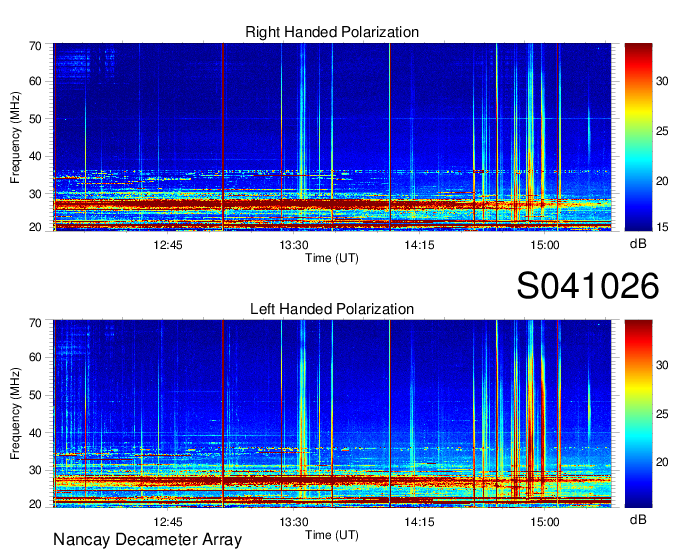Click the 50 frequency tick on top plot
The height and width of the screenshot is (552, 680).
[x=35, y=119]
